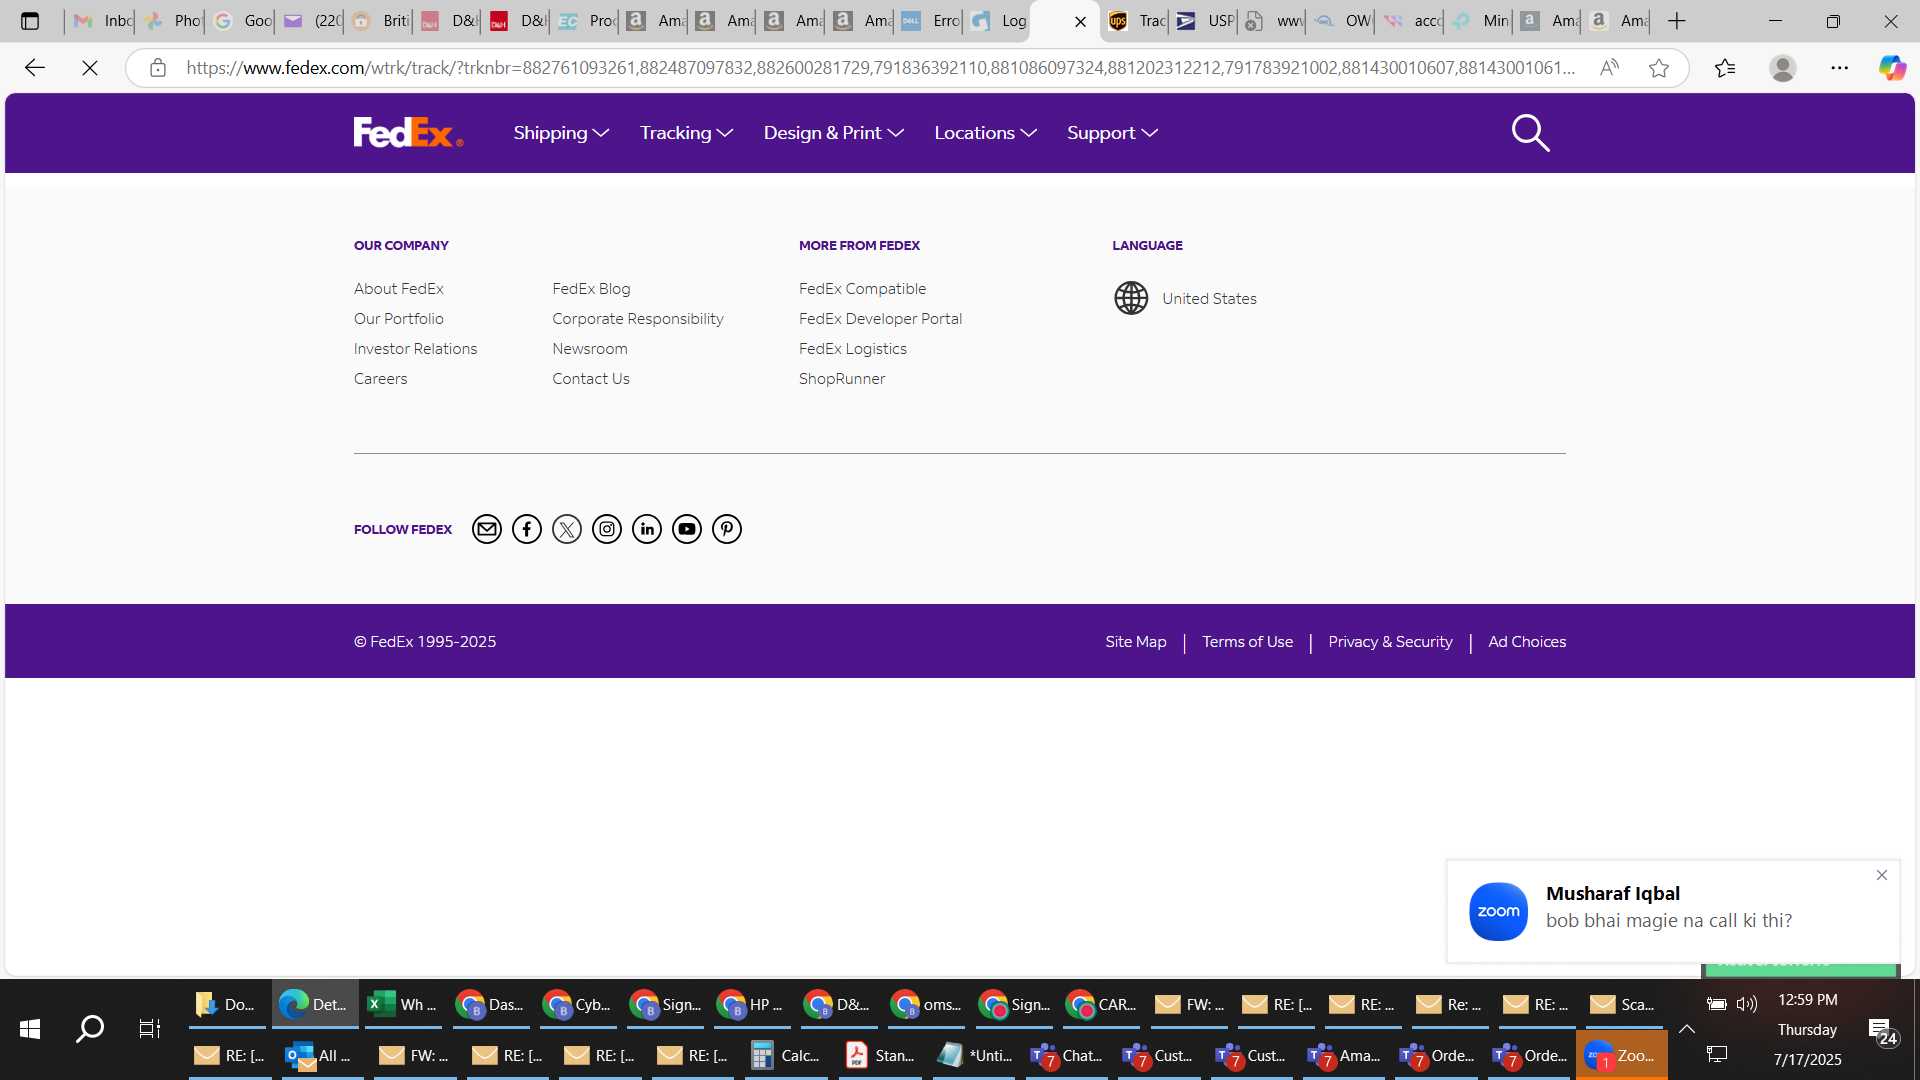Viewport: 1920px width, 1080px height.
Task: Switch to the Log browser tab
Action: 997,21
